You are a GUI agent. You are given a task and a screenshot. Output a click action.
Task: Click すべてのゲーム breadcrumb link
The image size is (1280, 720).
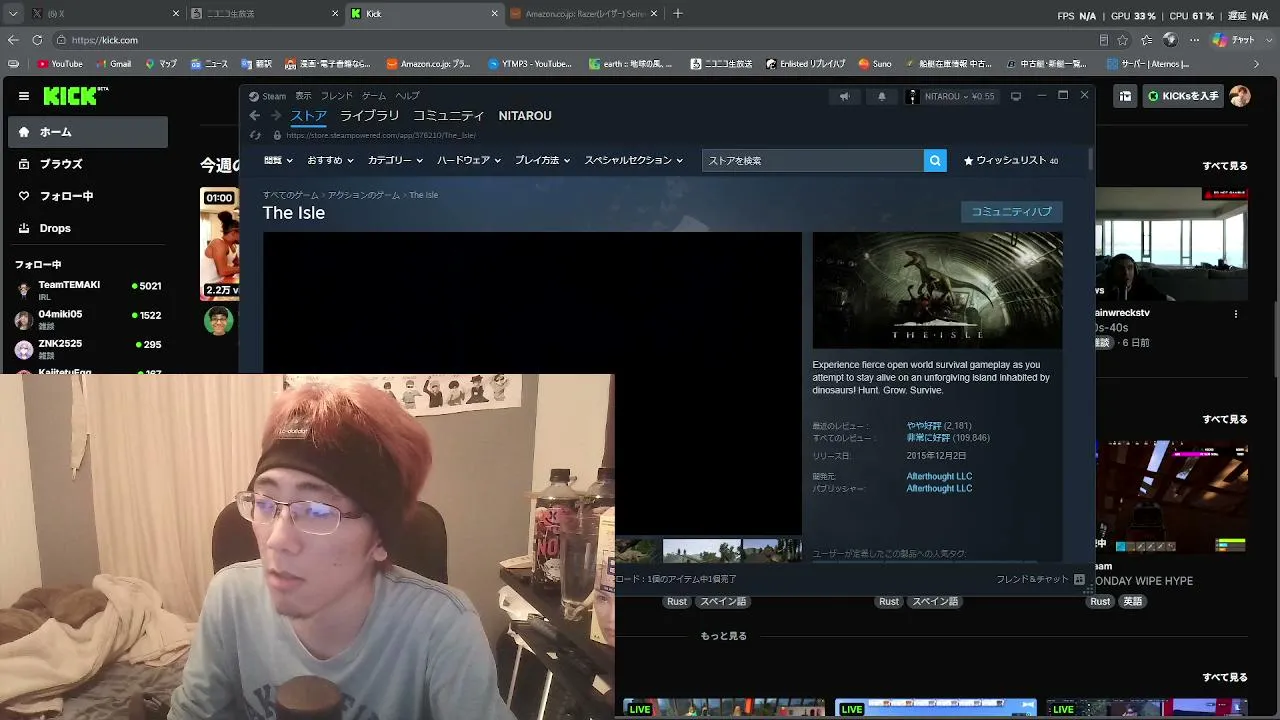(290, 195)
